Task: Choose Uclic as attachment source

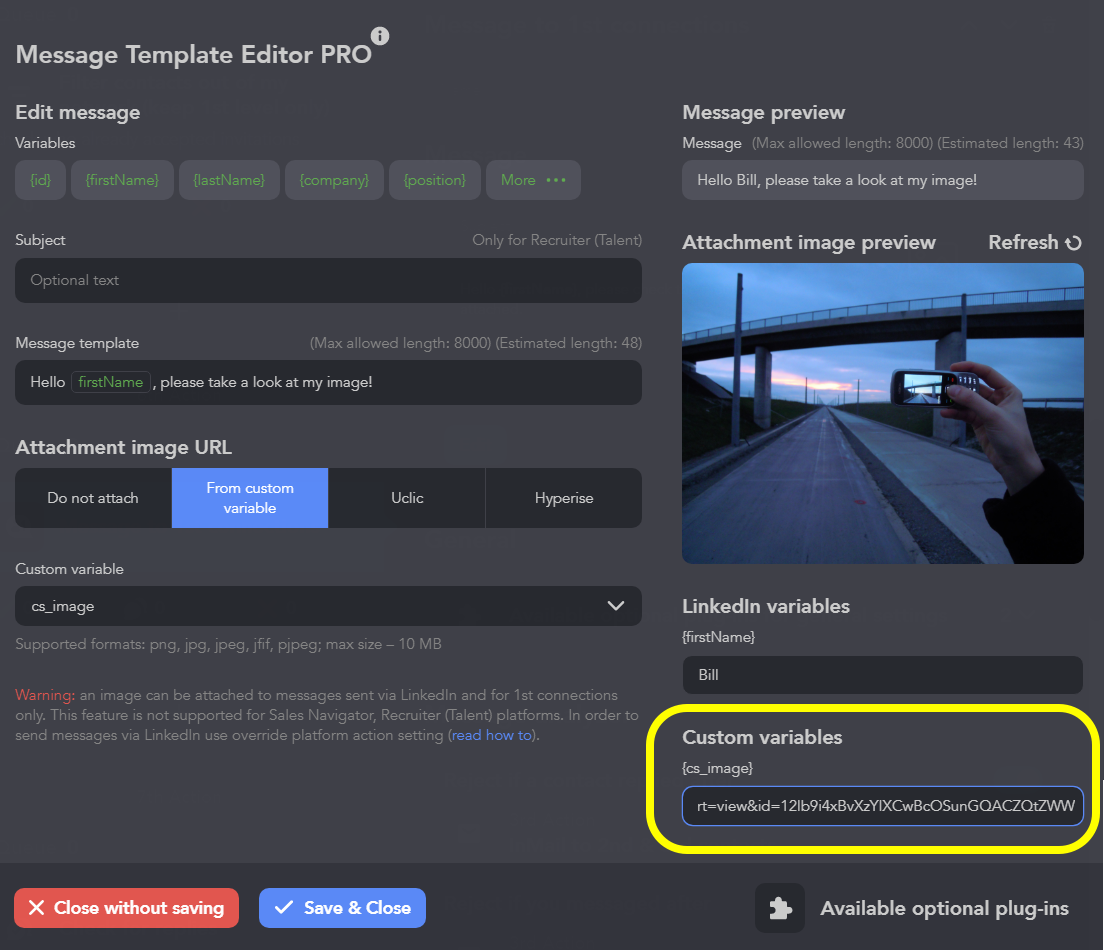Action: [407, 498]
